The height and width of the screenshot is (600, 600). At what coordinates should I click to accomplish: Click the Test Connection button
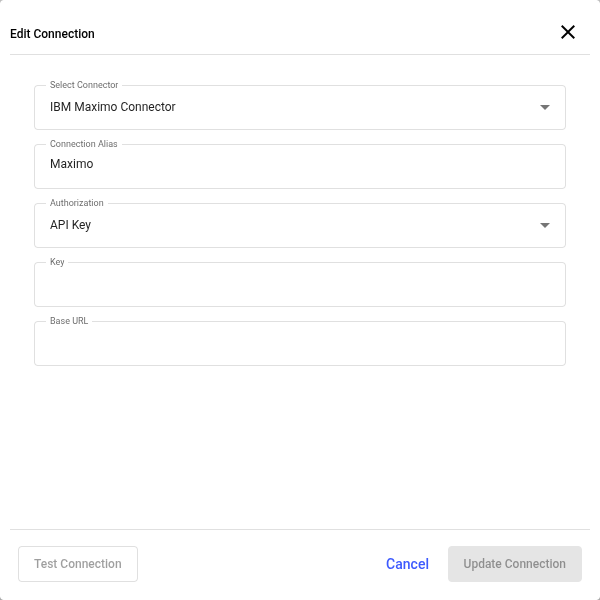78,564
